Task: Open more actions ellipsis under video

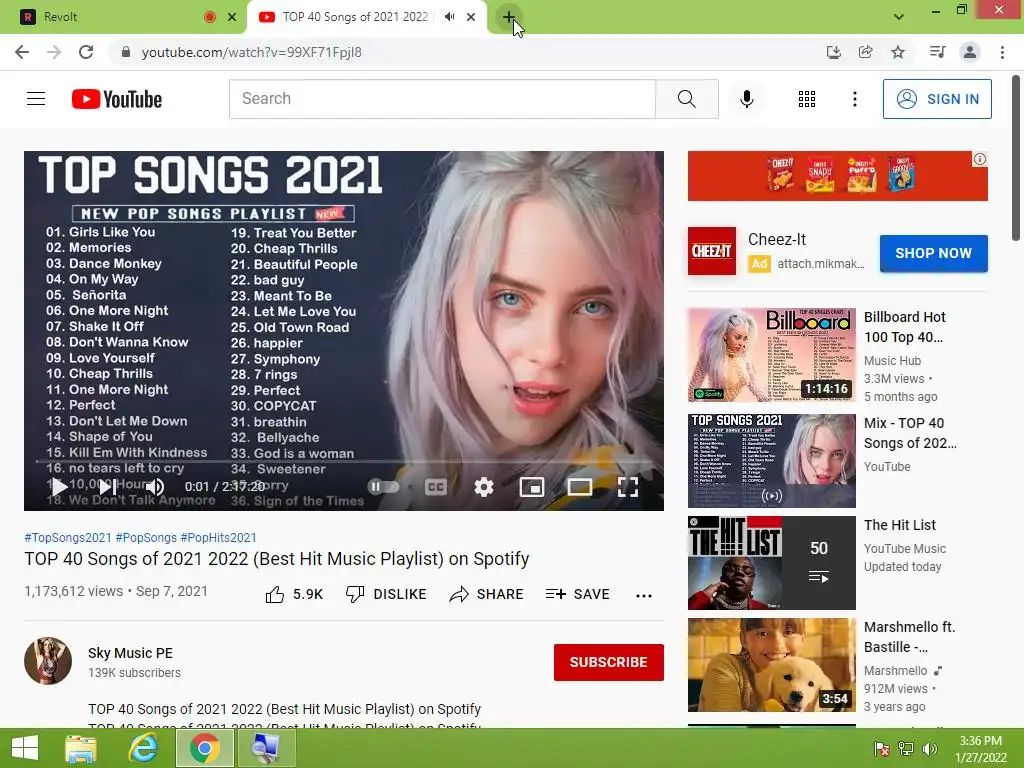Action: [x=644, y=595]
